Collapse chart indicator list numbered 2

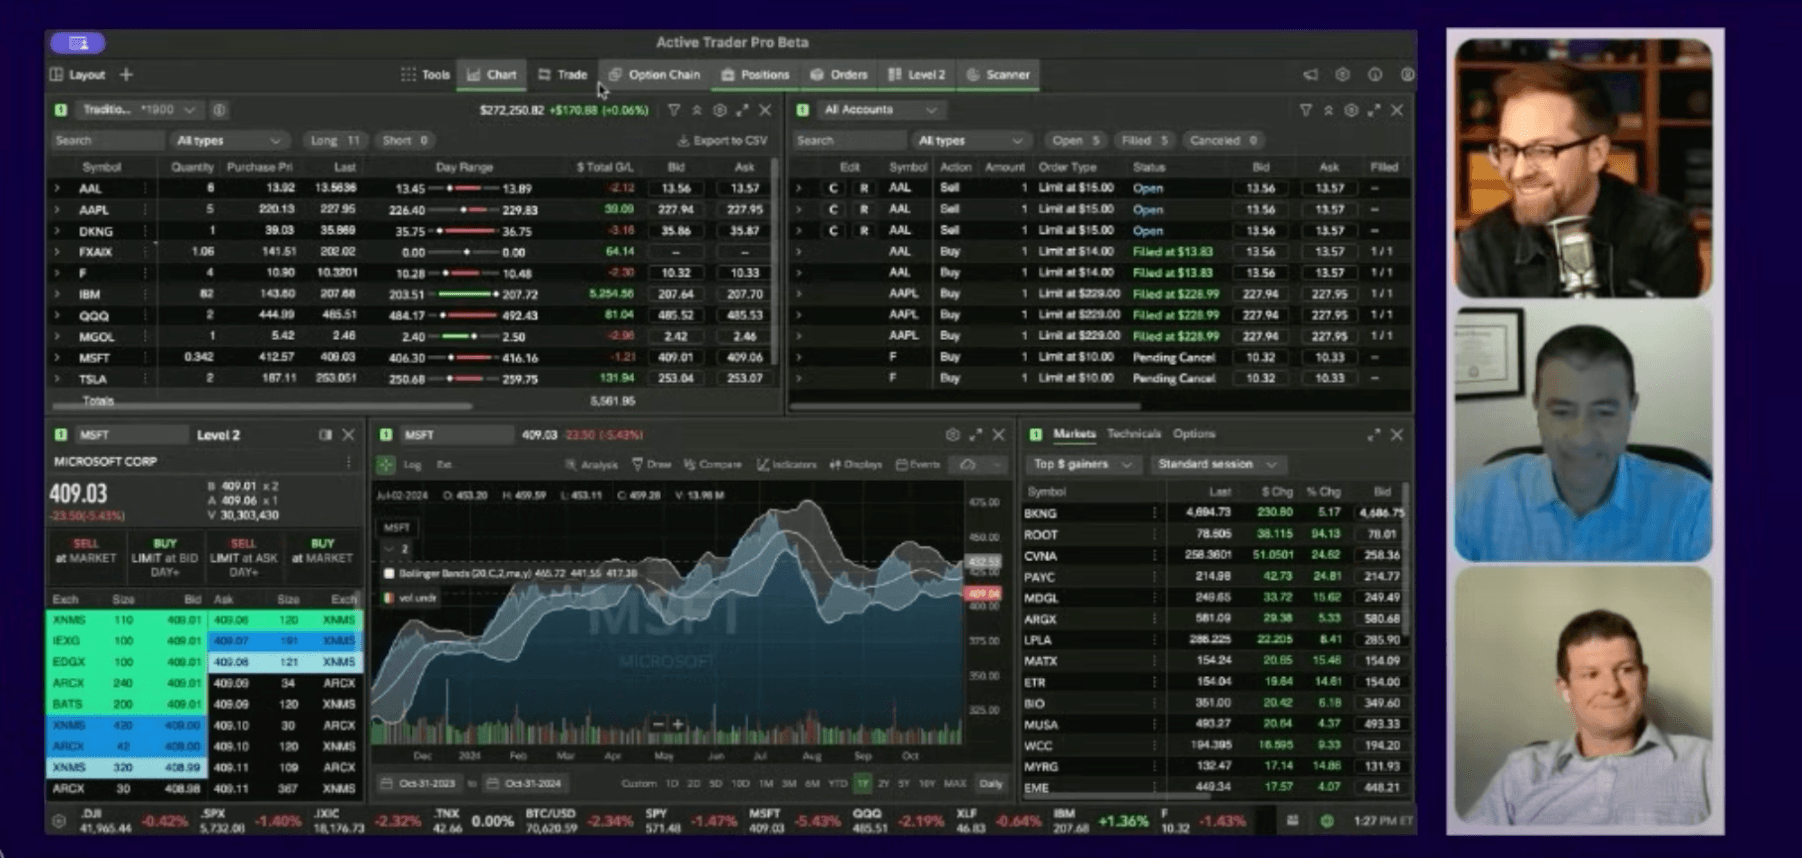[397, 549]
